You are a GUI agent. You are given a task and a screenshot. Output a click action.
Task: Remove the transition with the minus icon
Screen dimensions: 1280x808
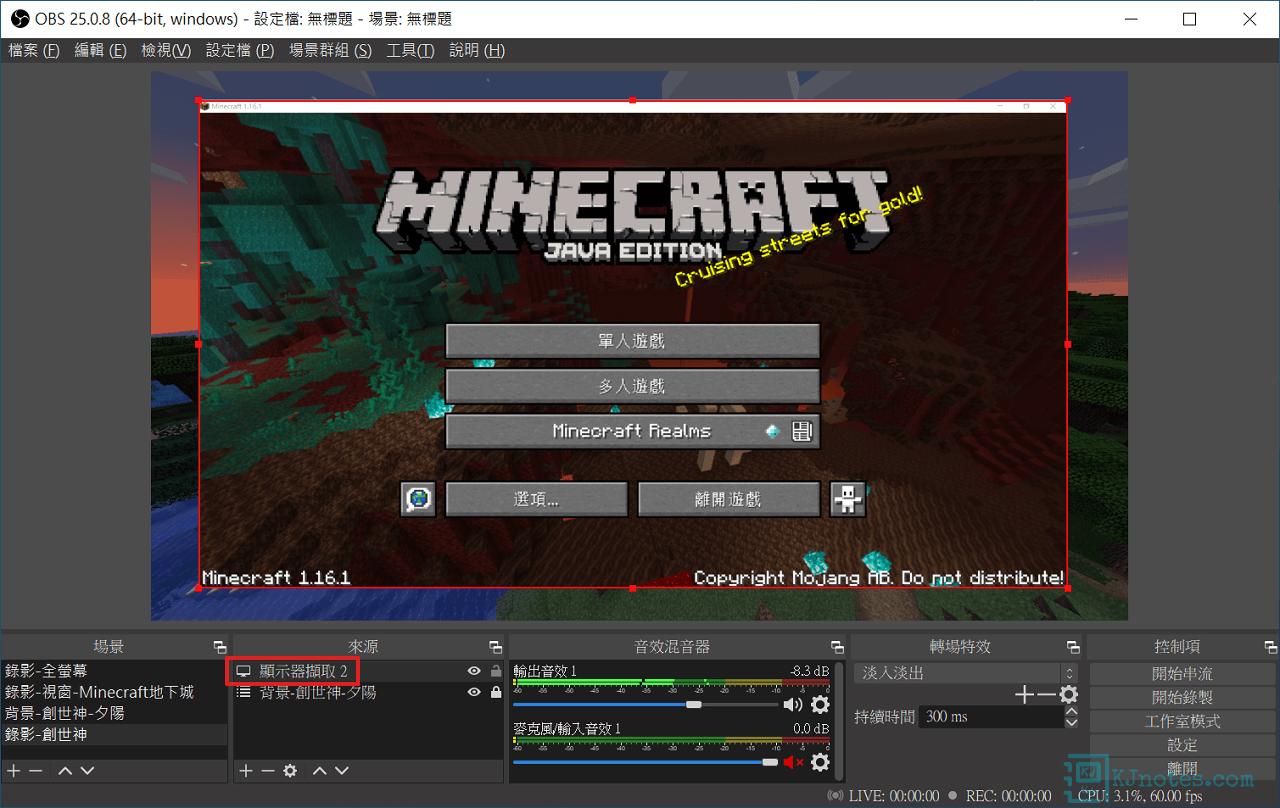click(1046, 695)
